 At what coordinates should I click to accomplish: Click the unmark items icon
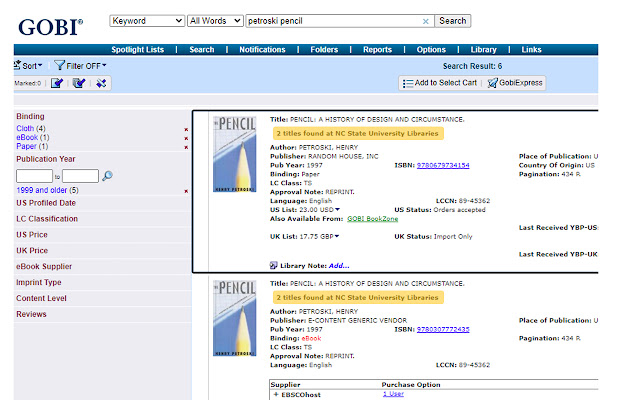[101, 83]
